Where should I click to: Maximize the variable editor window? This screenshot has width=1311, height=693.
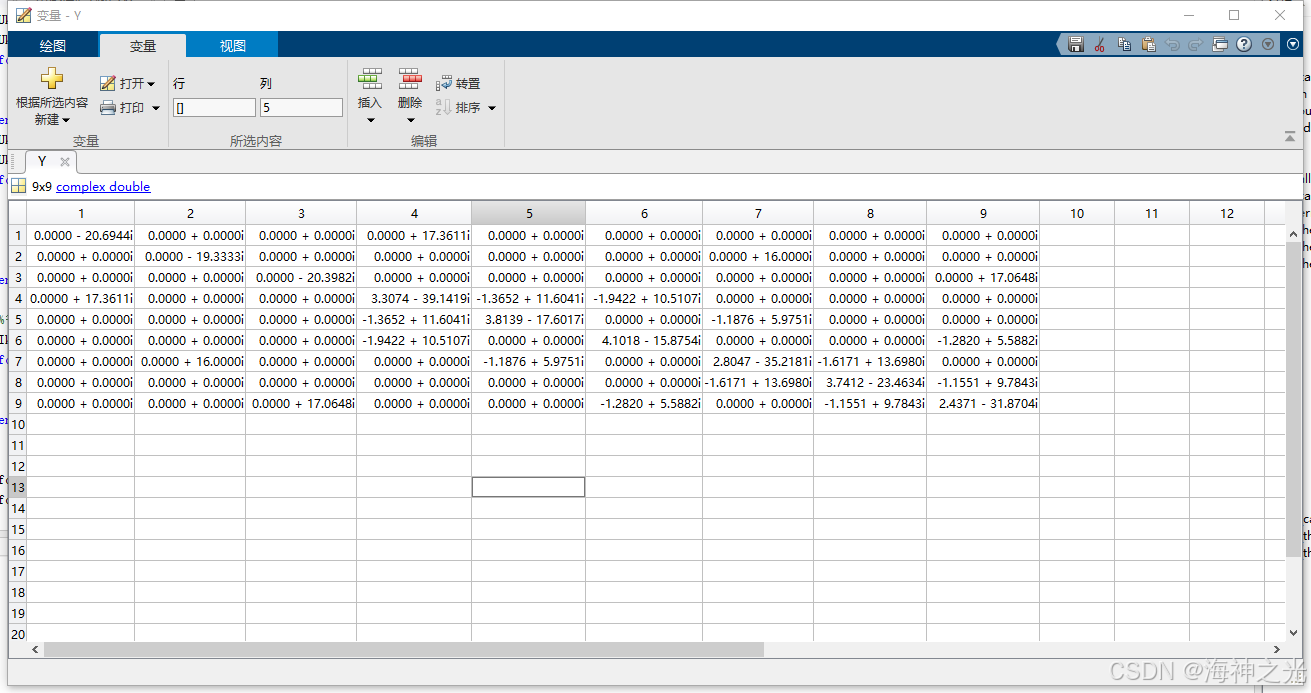pyautogui.click(x=1234, y=15)
